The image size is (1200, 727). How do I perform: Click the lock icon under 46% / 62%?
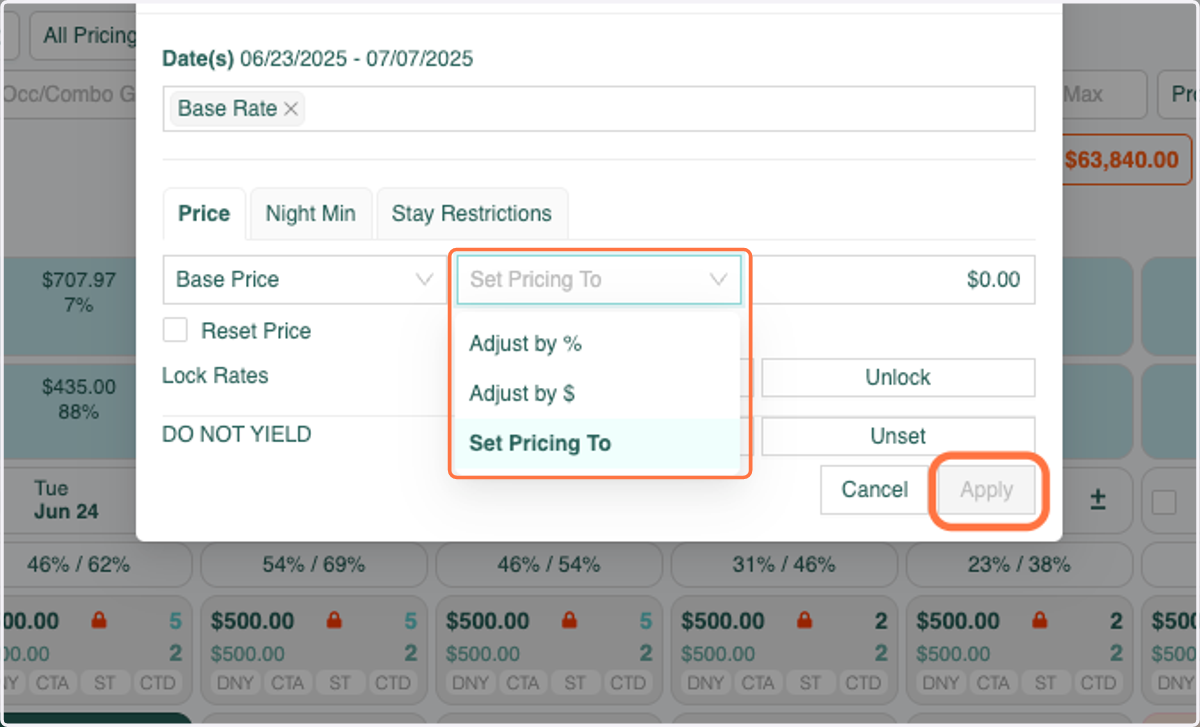pos(98,621)
